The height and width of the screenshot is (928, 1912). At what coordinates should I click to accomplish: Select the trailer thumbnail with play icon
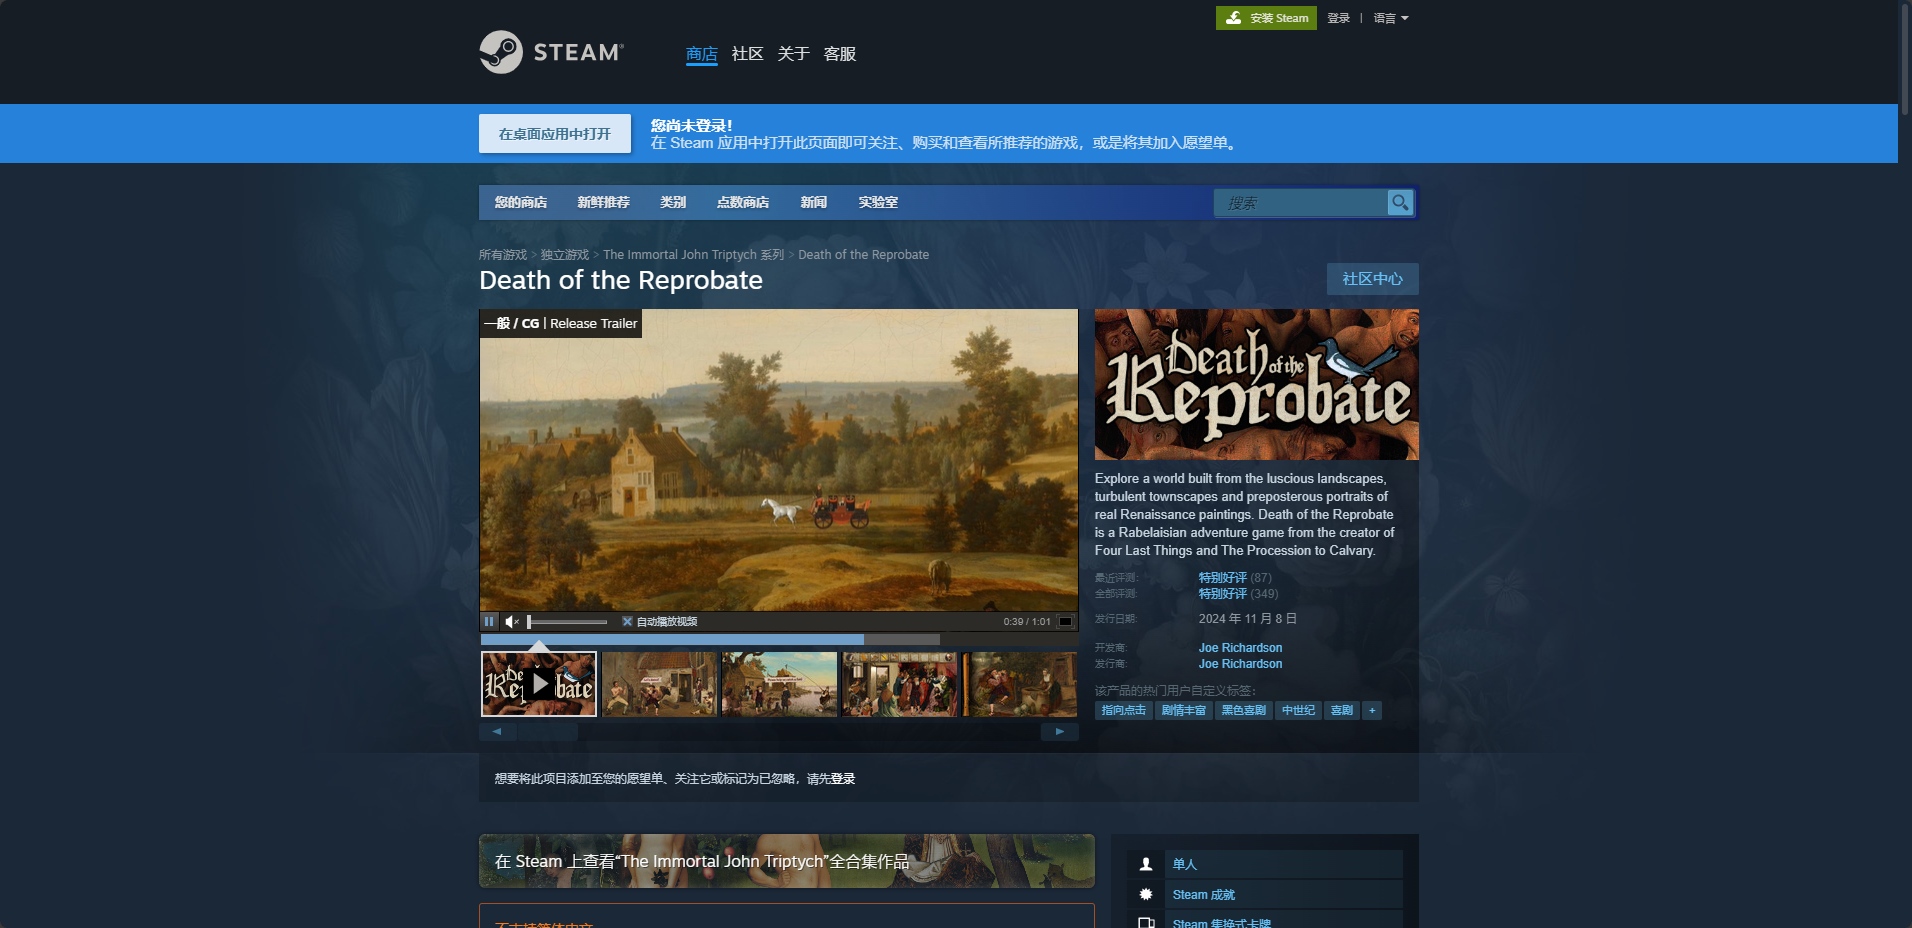pos(539,684)
